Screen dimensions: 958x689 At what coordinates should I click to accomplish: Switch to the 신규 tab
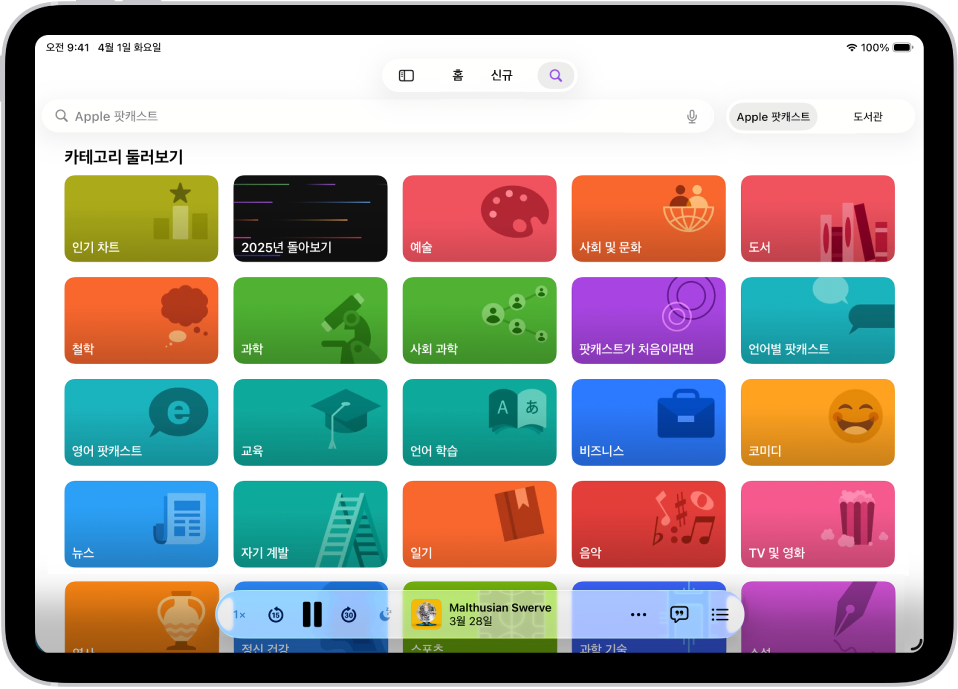tap(502, 75)
